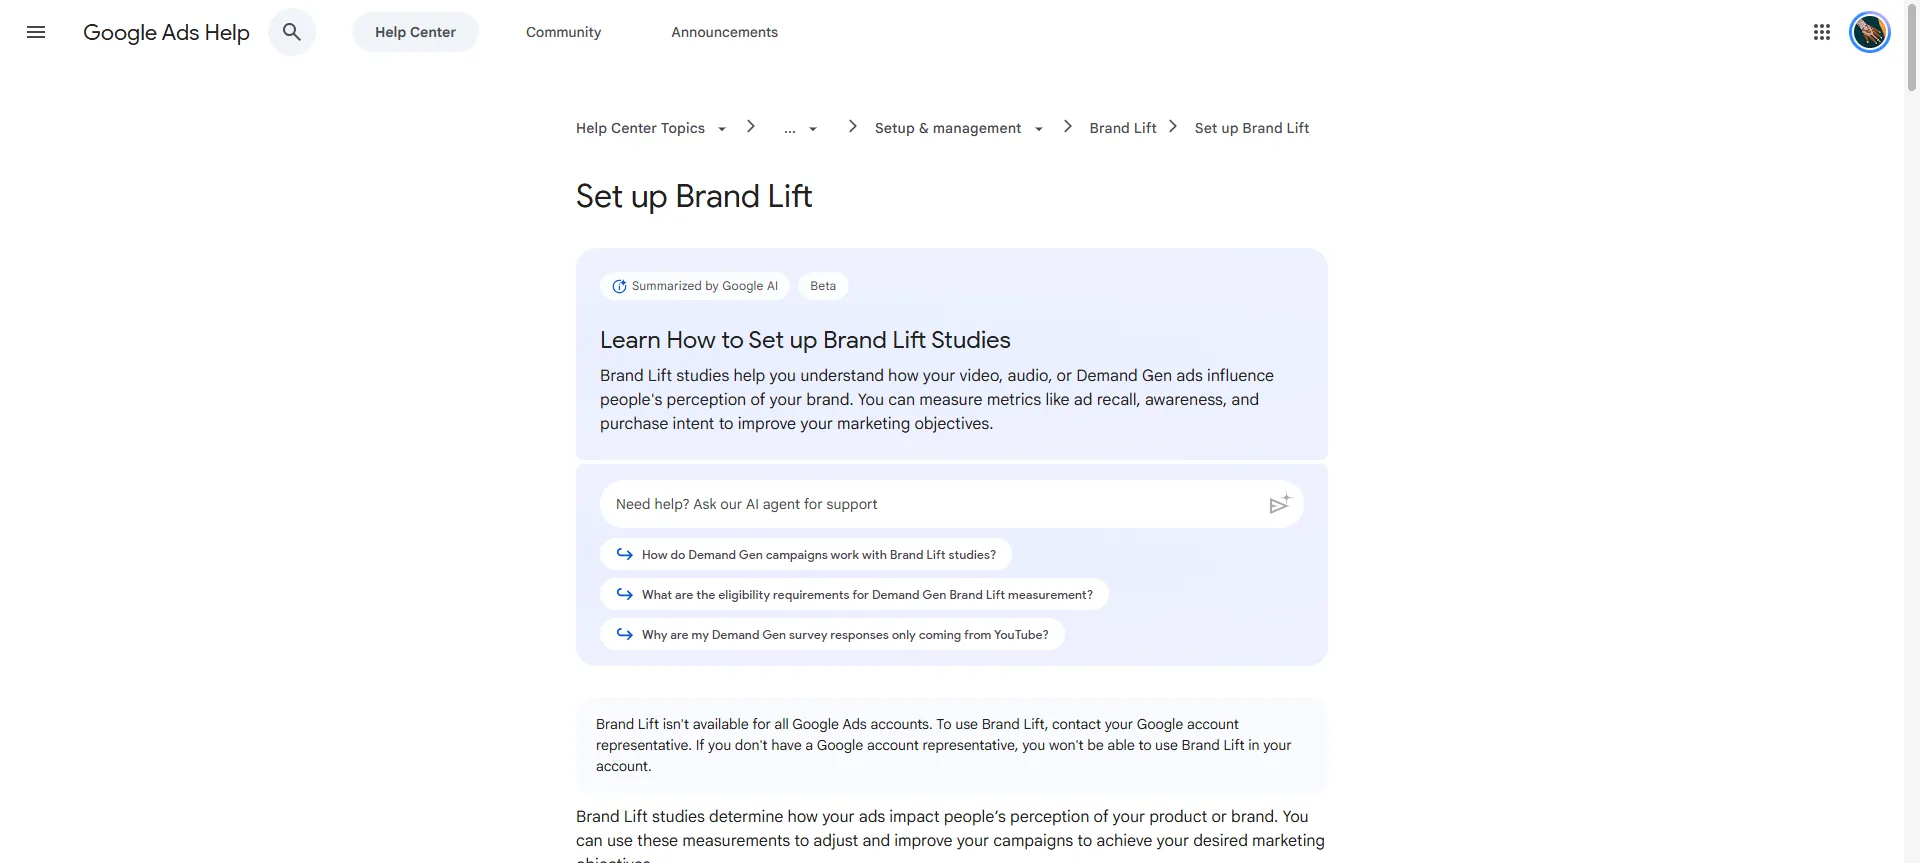Click the send arrow in AI prompt box
Image resolution: width=1920 pixels, height=863 pixels.
point(1279,504)
